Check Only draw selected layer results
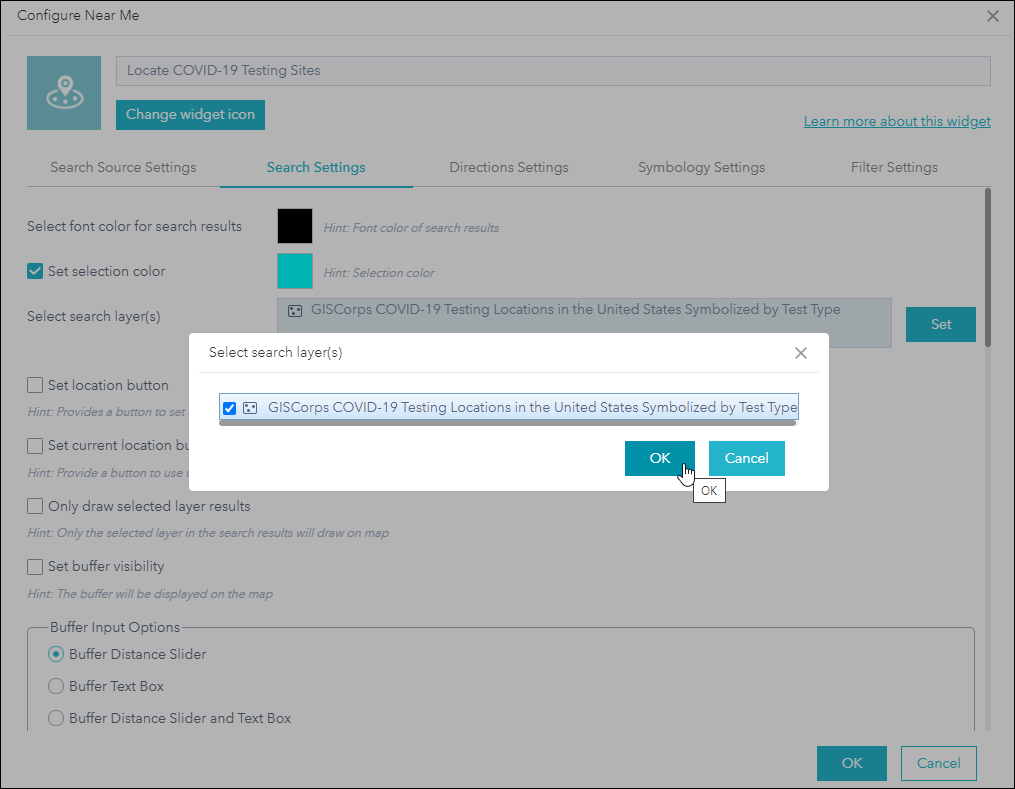This screenshot has height=789, width=1015. (36, 508)
